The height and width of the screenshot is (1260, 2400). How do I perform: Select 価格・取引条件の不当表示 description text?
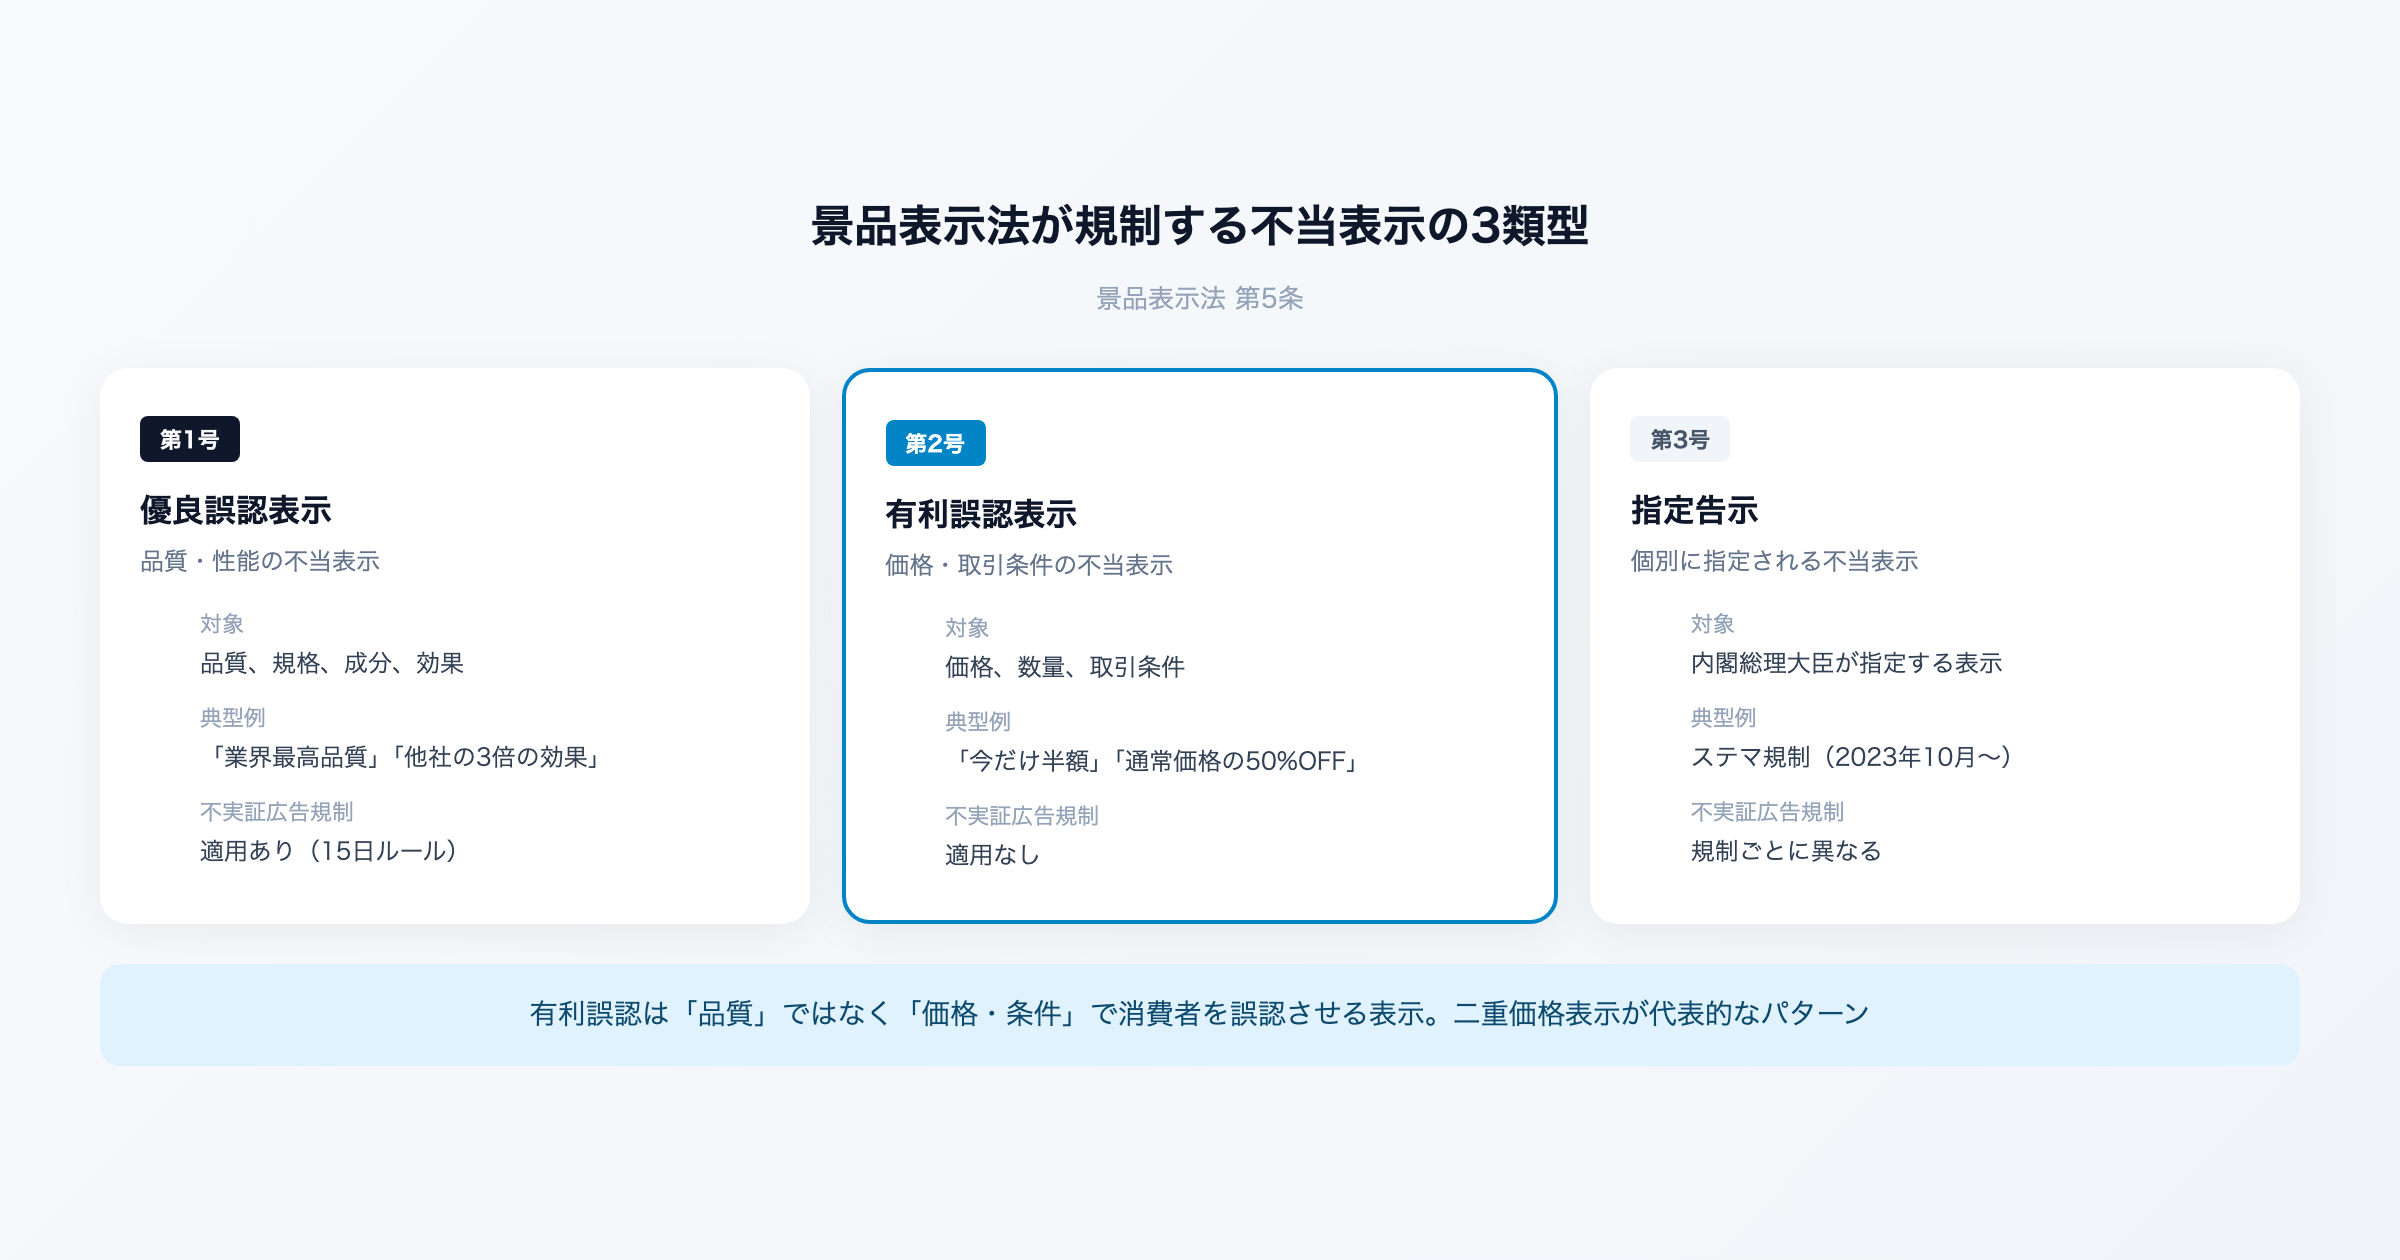1030,565
